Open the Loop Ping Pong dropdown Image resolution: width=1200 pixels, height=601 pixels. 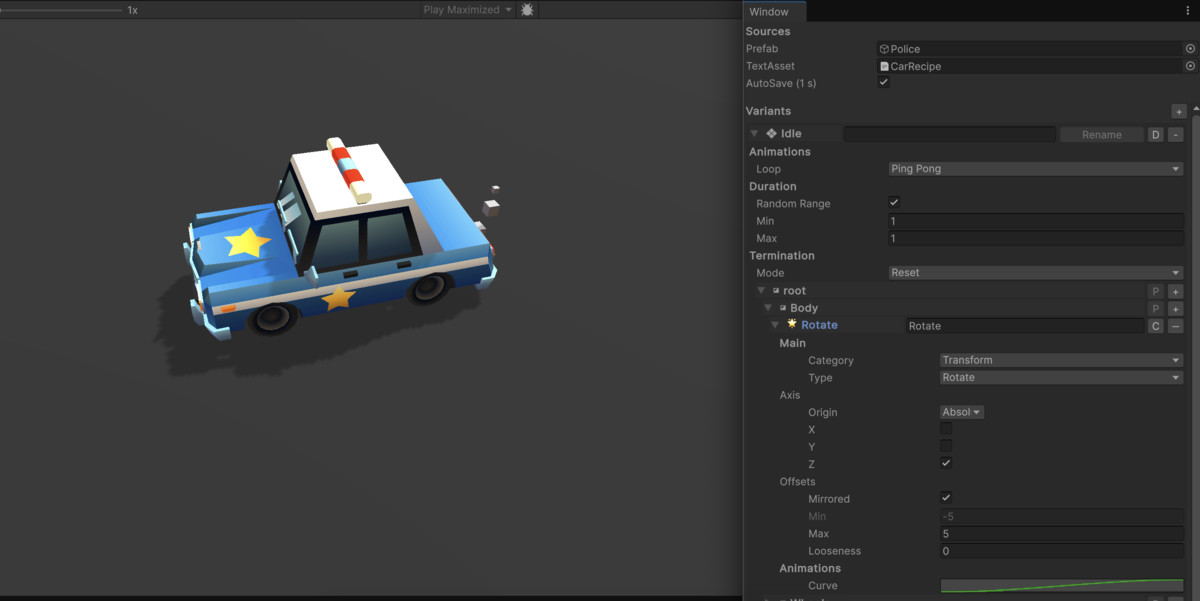pos(1035,169)
